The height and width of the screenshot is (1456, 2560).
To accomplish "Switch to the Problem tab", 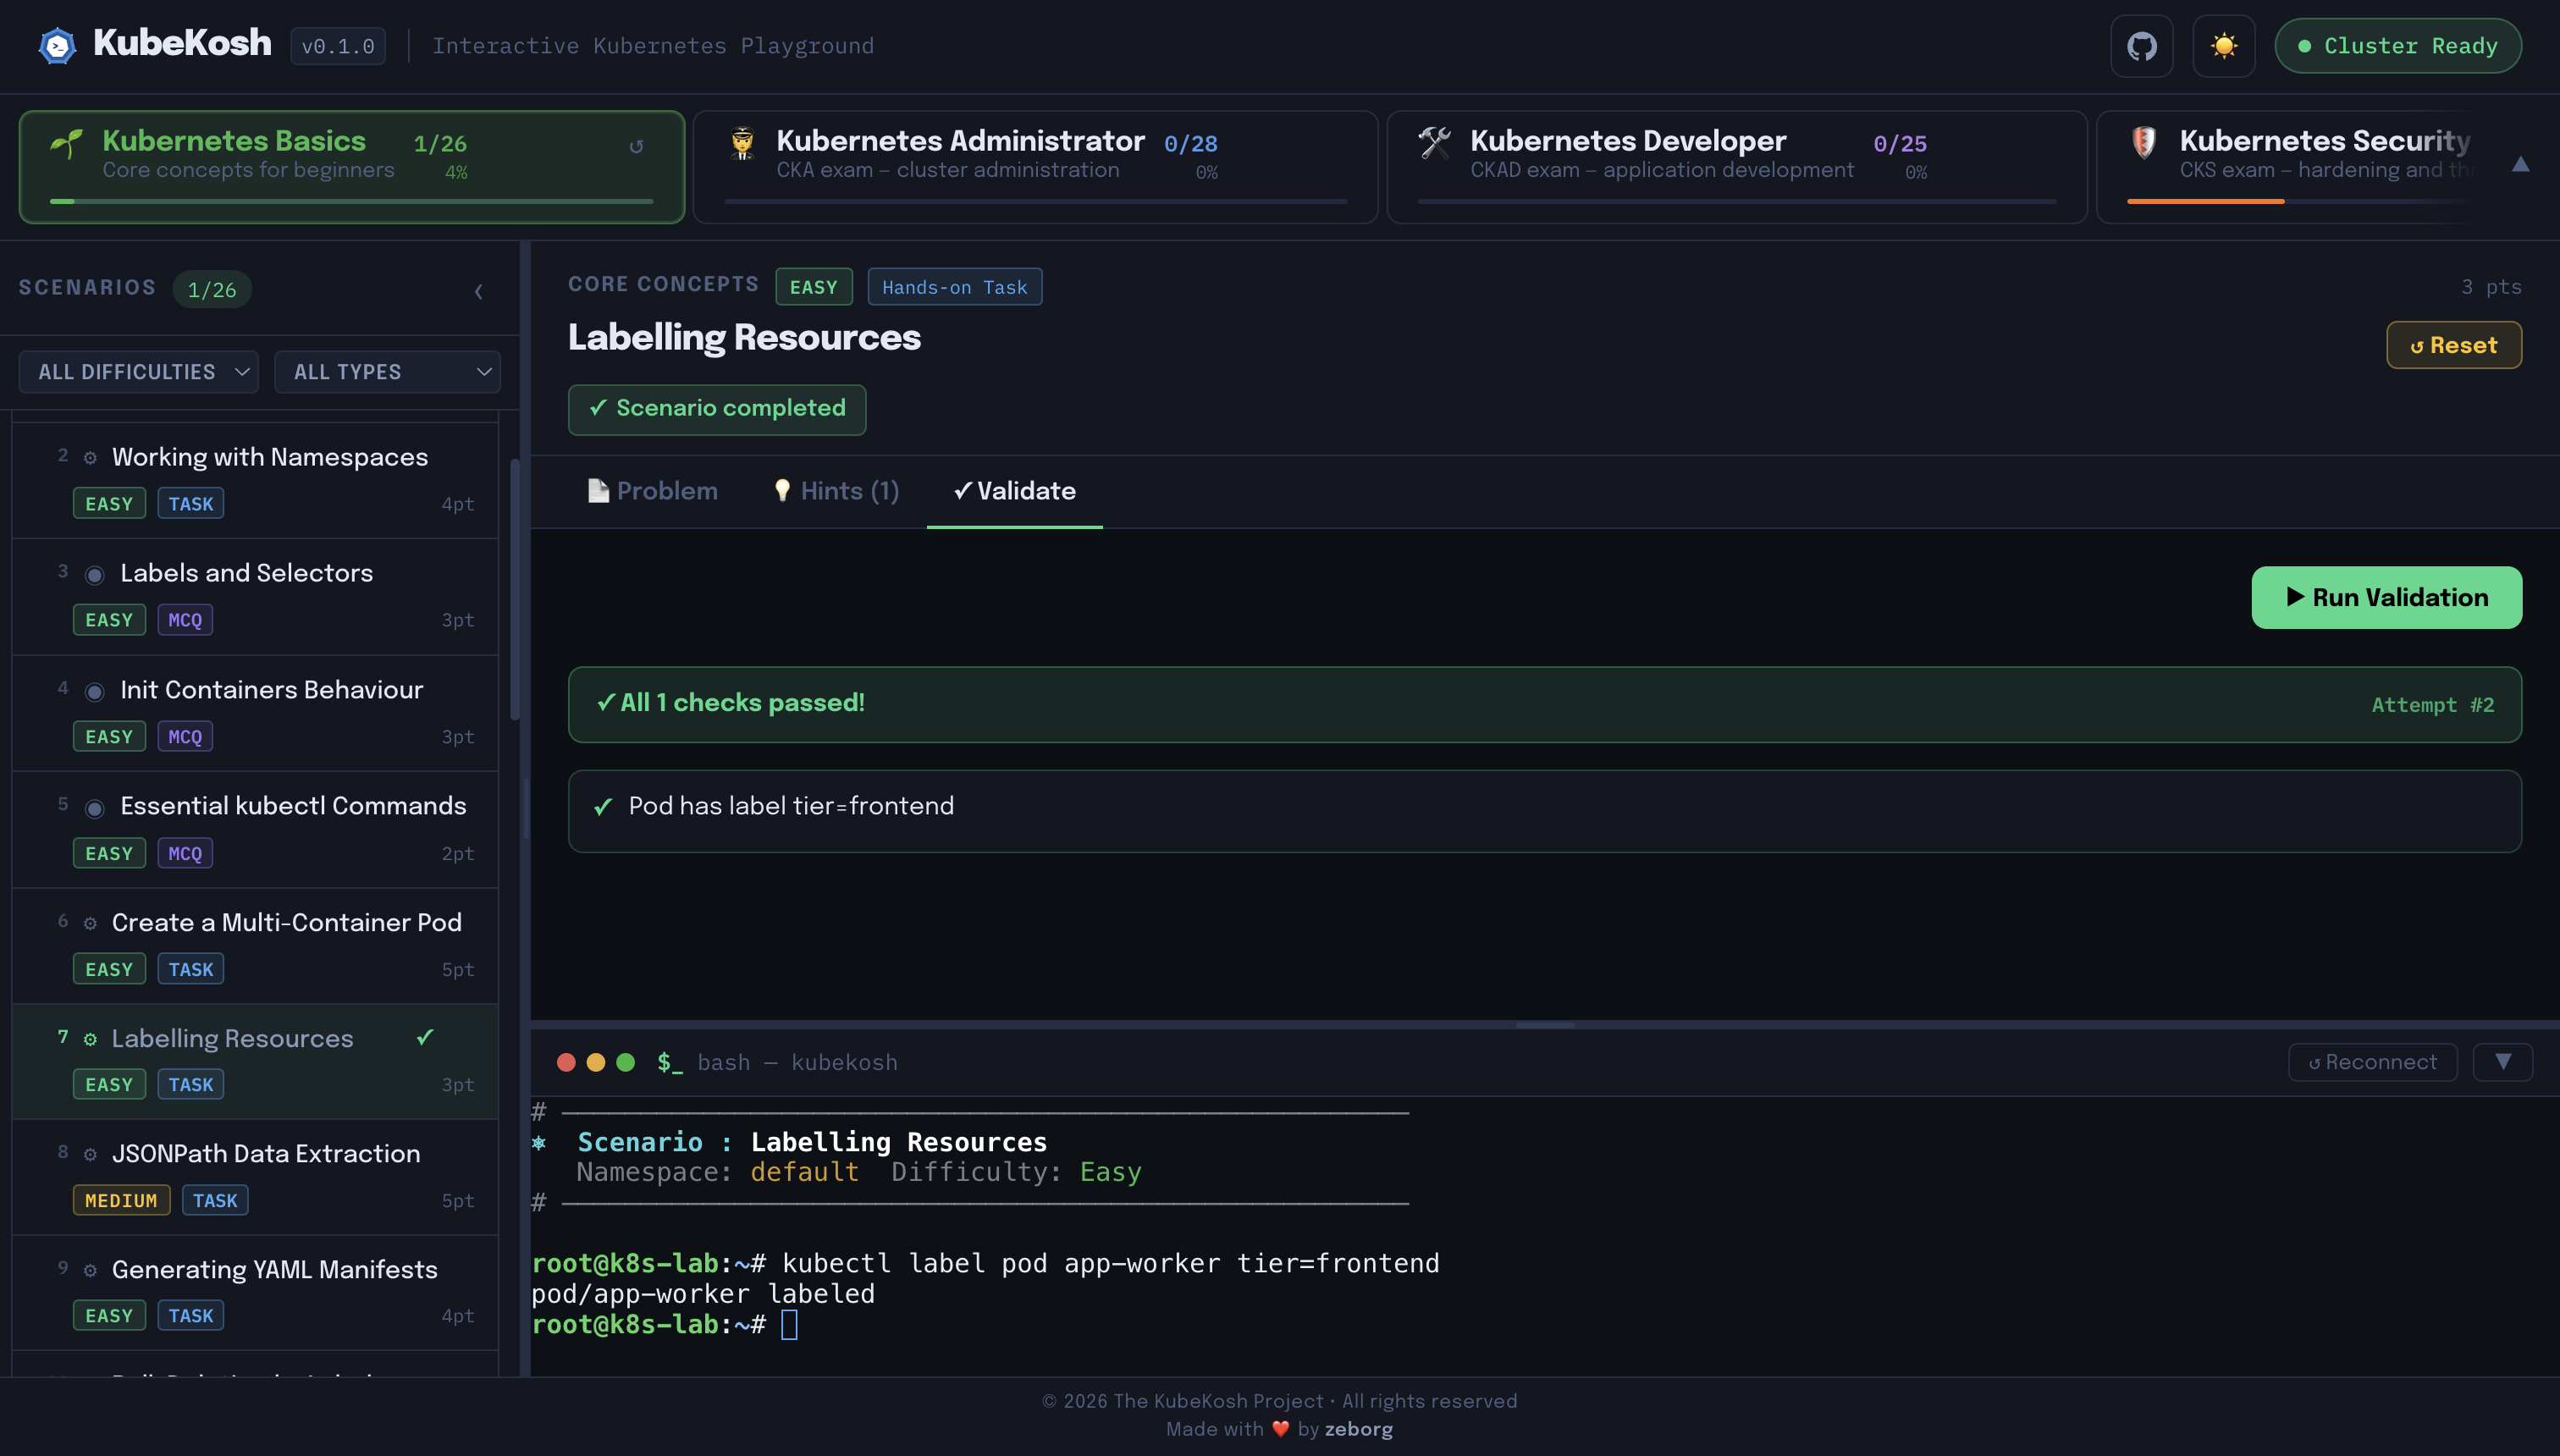I will point(652,491).
